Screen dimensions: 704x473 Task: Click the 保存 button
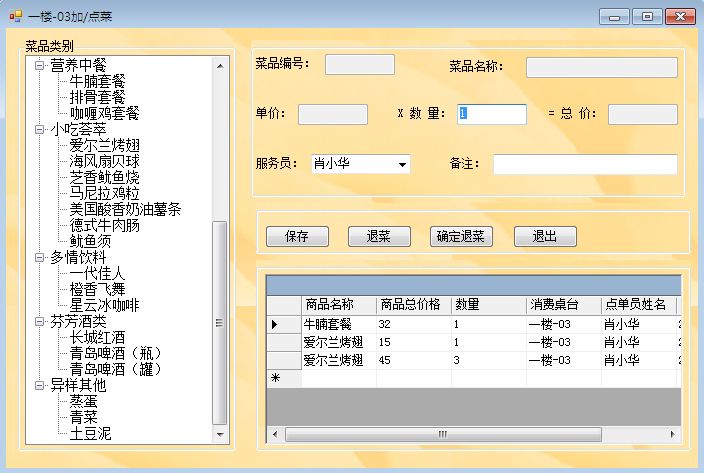[297, 236]
